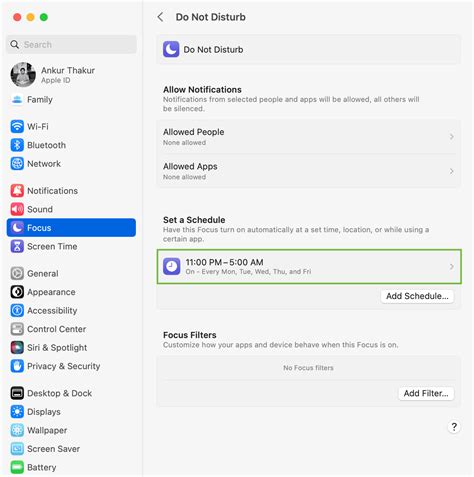The height and width of the screenshot is (477, 474).
Task: Click Control Center label in sidebar
Action: (56, 329)
